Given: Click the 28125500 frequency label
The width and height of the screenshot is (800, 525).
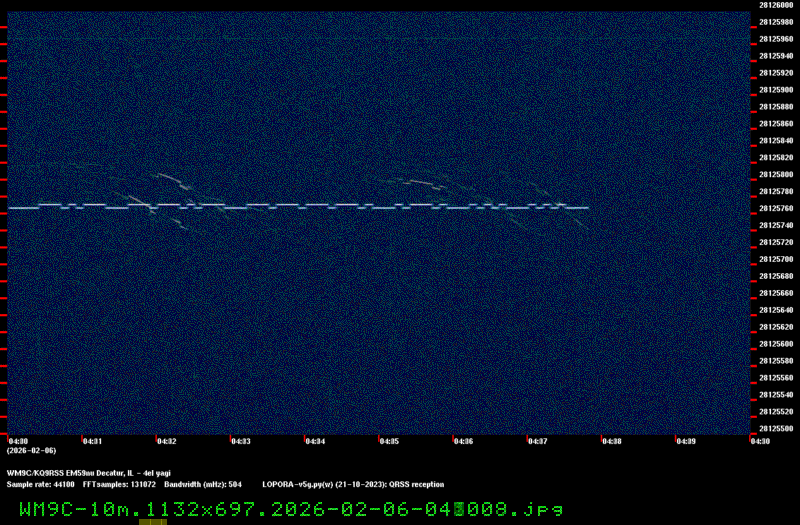Looking at the screenshot, I should click(x=776, y=429).
